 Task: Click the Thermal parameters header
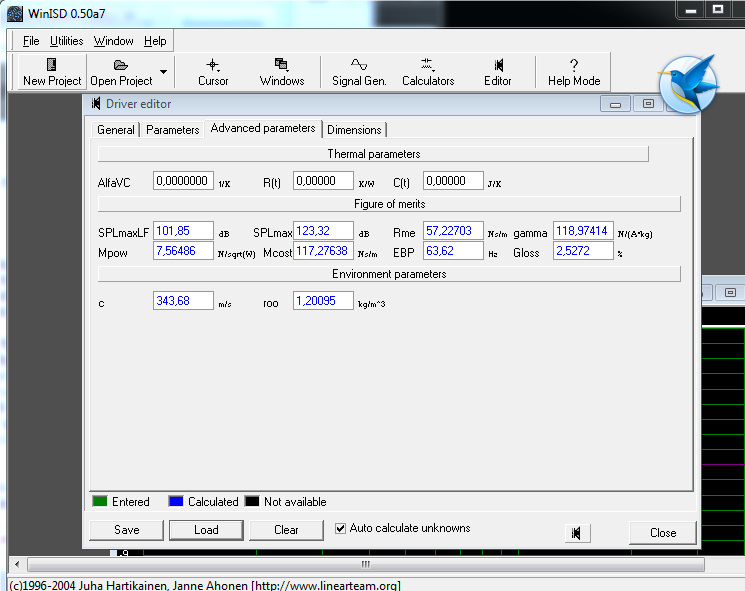coord(373,154)
